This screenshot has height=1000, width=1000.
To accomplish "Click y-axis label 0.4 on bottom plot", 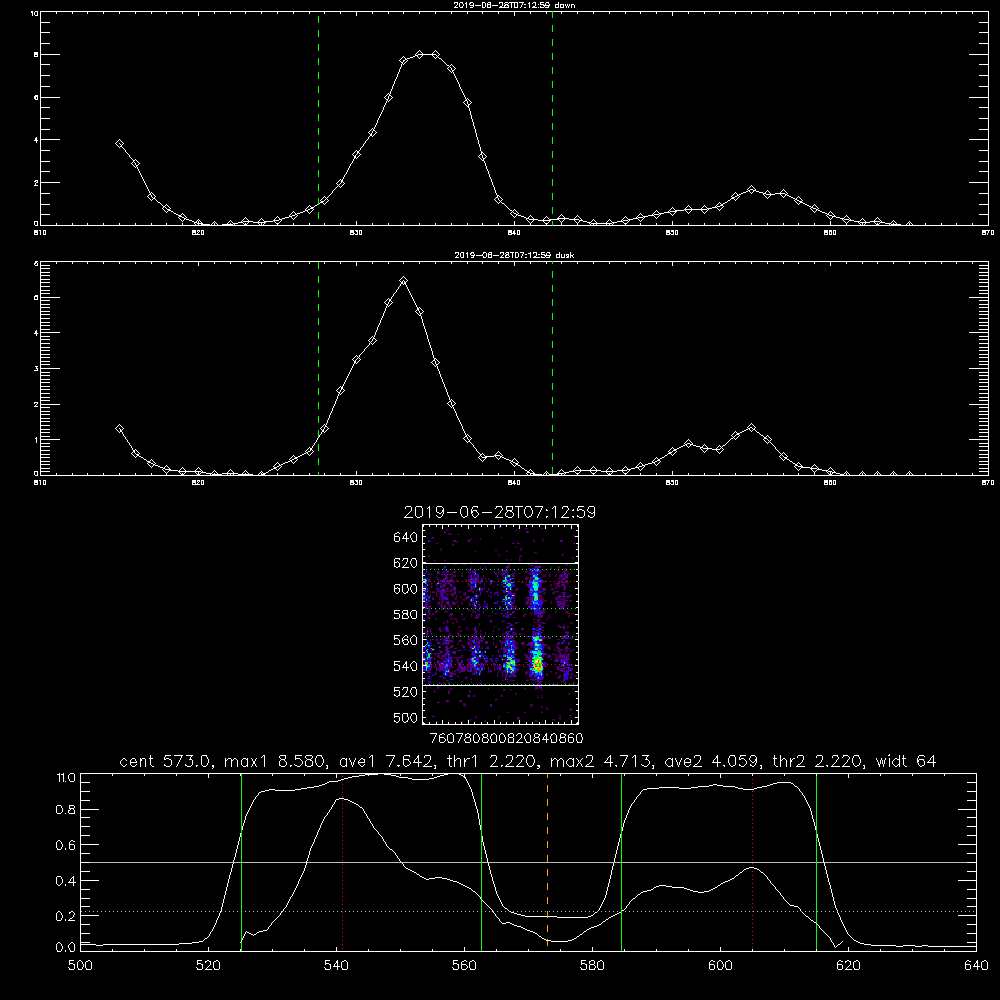I will coord(65,881).
